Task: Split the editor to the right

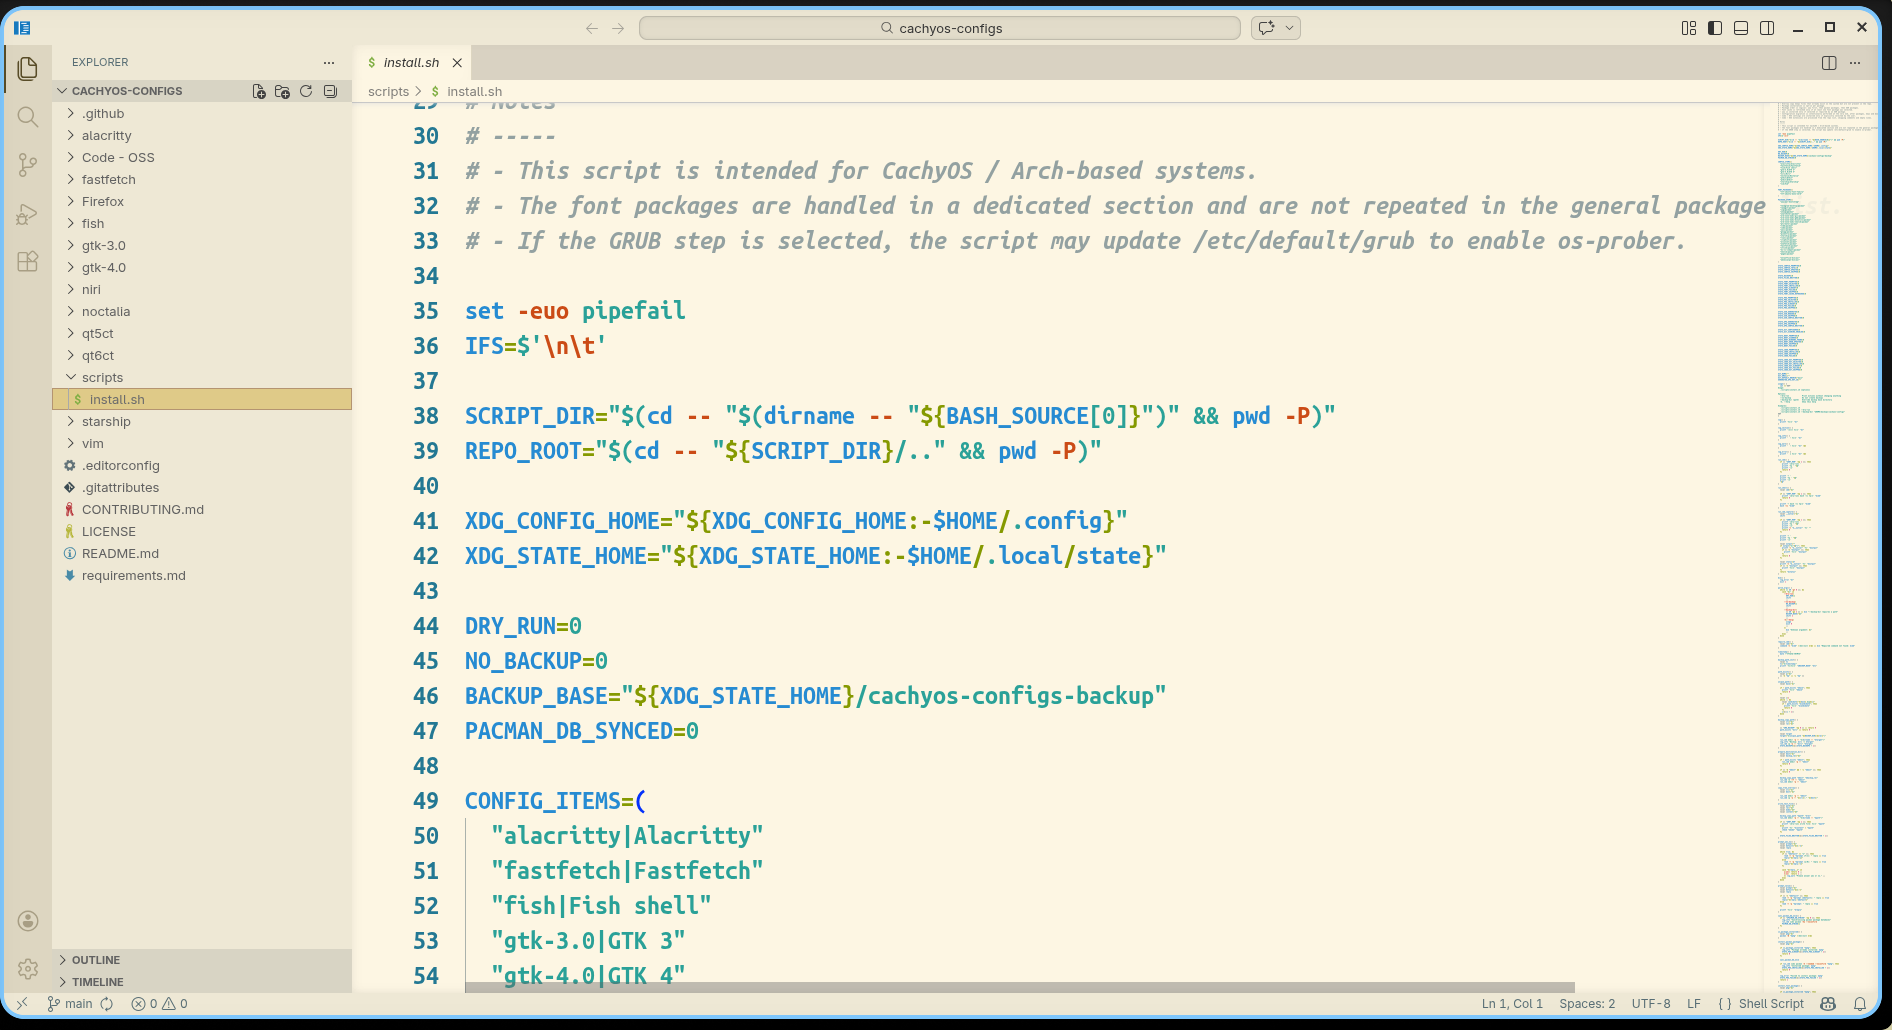Action: click(x=1829, y=62)
